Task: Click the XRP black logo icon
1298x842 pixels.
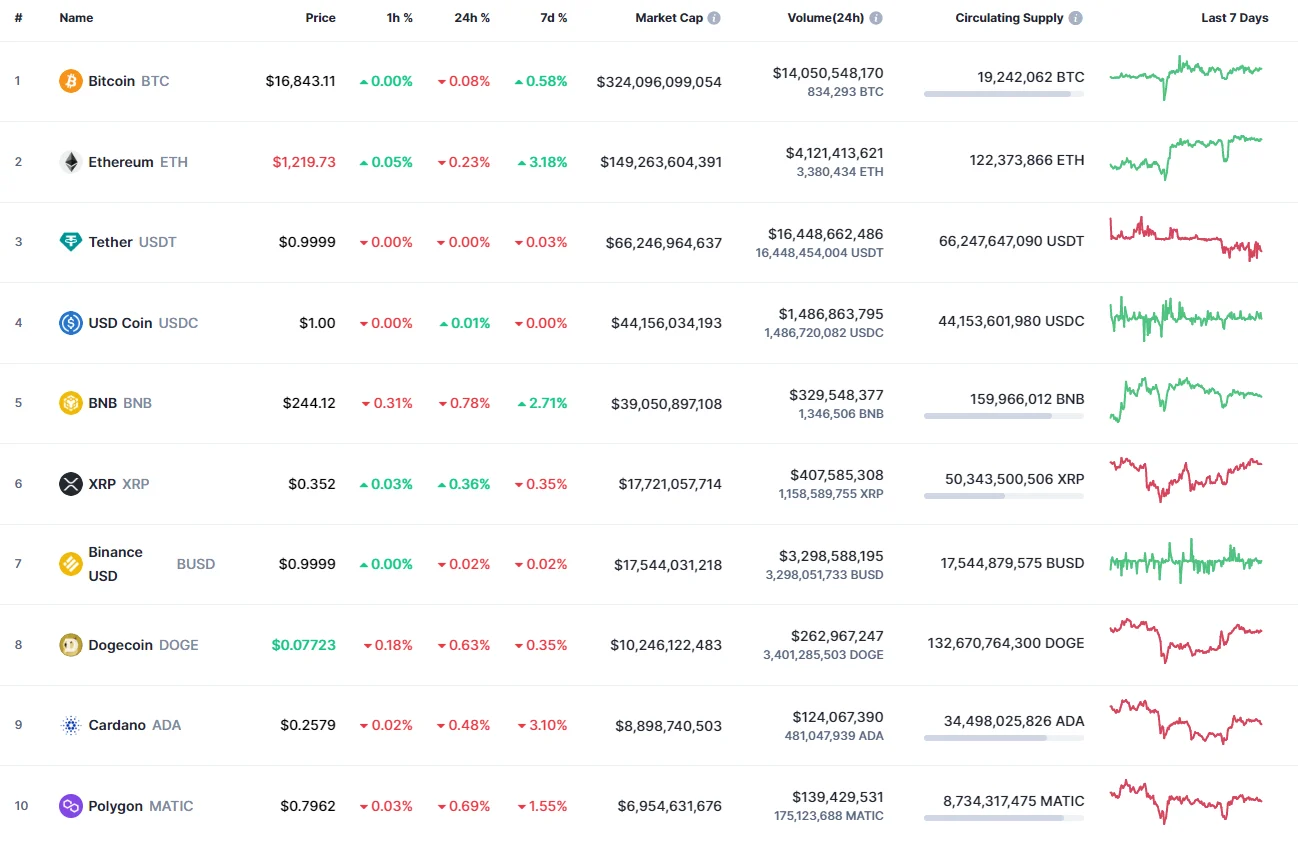Action: 70,483
